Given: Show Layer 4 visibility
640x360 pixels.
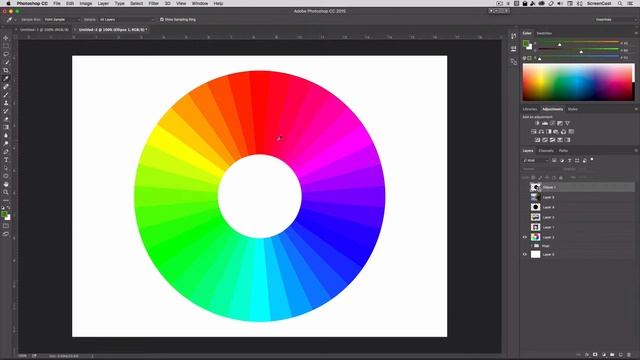Looking at the screenshot, I should [525, 207].
